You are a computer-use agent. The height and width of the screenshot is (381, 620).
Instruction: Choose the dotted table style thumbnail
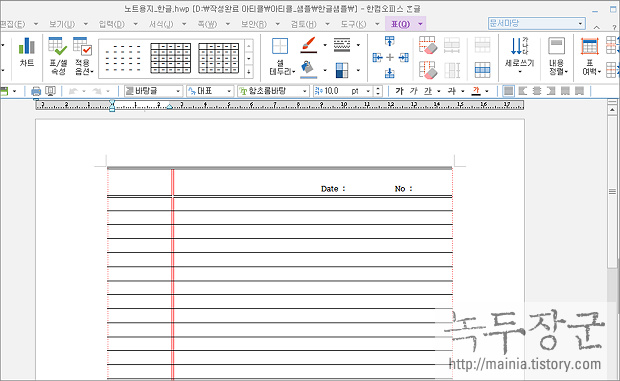(x=123, y=58)
